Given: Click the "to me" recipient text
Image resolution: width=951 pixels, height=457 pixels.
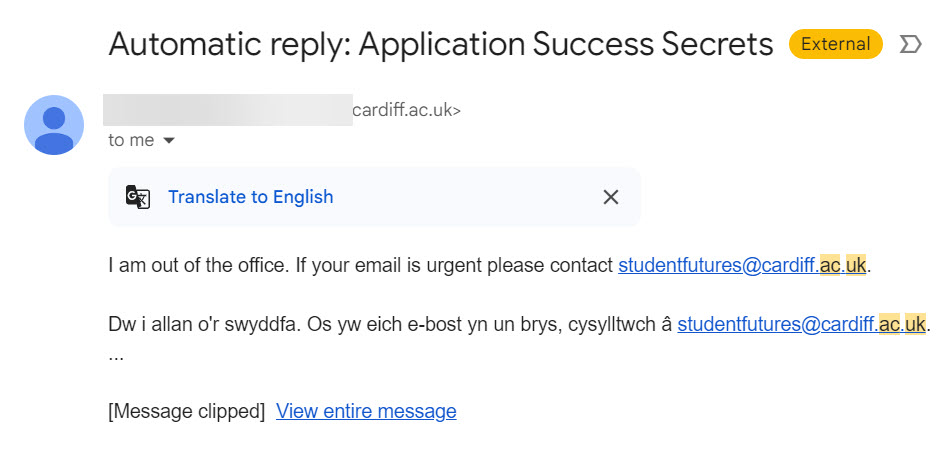Looking at the screenshot, I should tap(131, 141).
